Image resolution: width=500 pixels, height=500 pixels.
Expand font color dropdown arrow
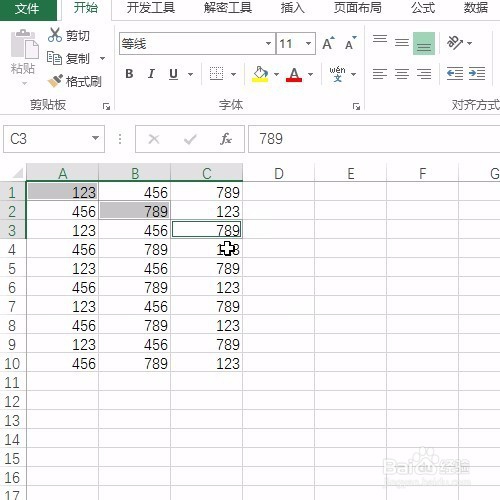(x=310, y=74)
